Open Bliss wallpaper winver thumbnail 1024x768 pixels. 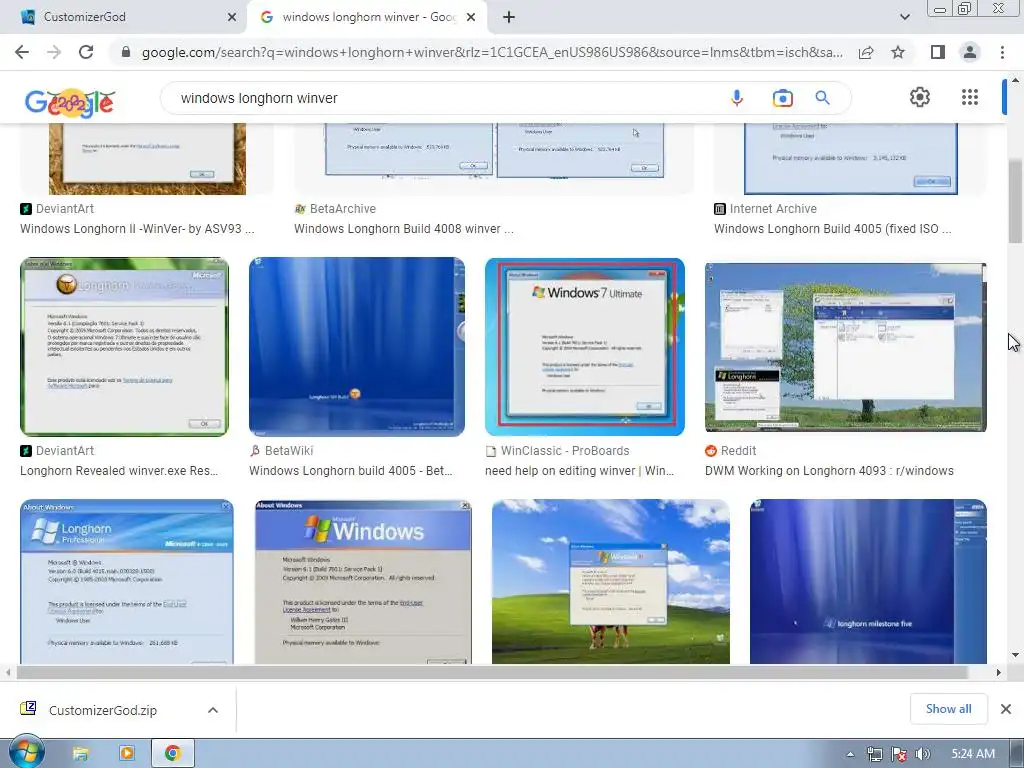pos(611,582)
